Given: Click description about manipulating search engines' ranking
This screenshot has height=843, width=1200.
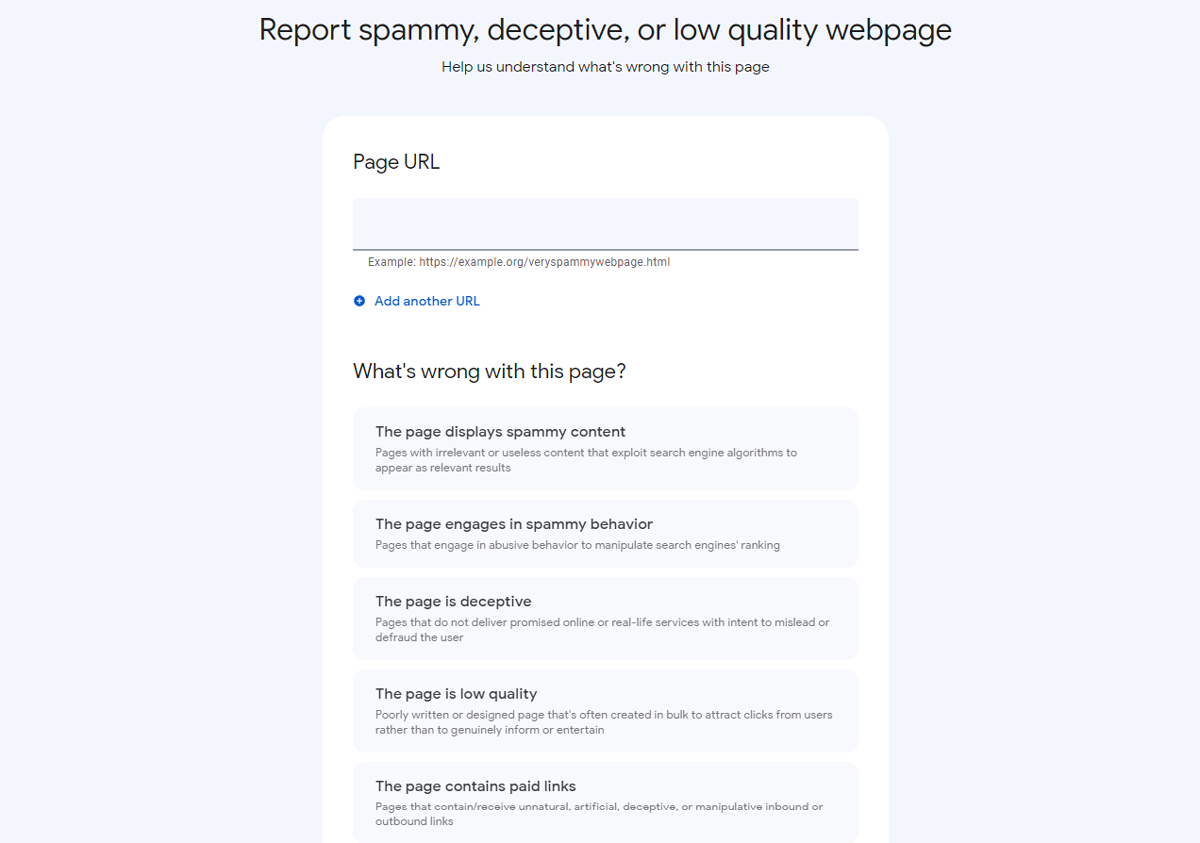Looking at the screenshot, I should (x=577, y=545).
